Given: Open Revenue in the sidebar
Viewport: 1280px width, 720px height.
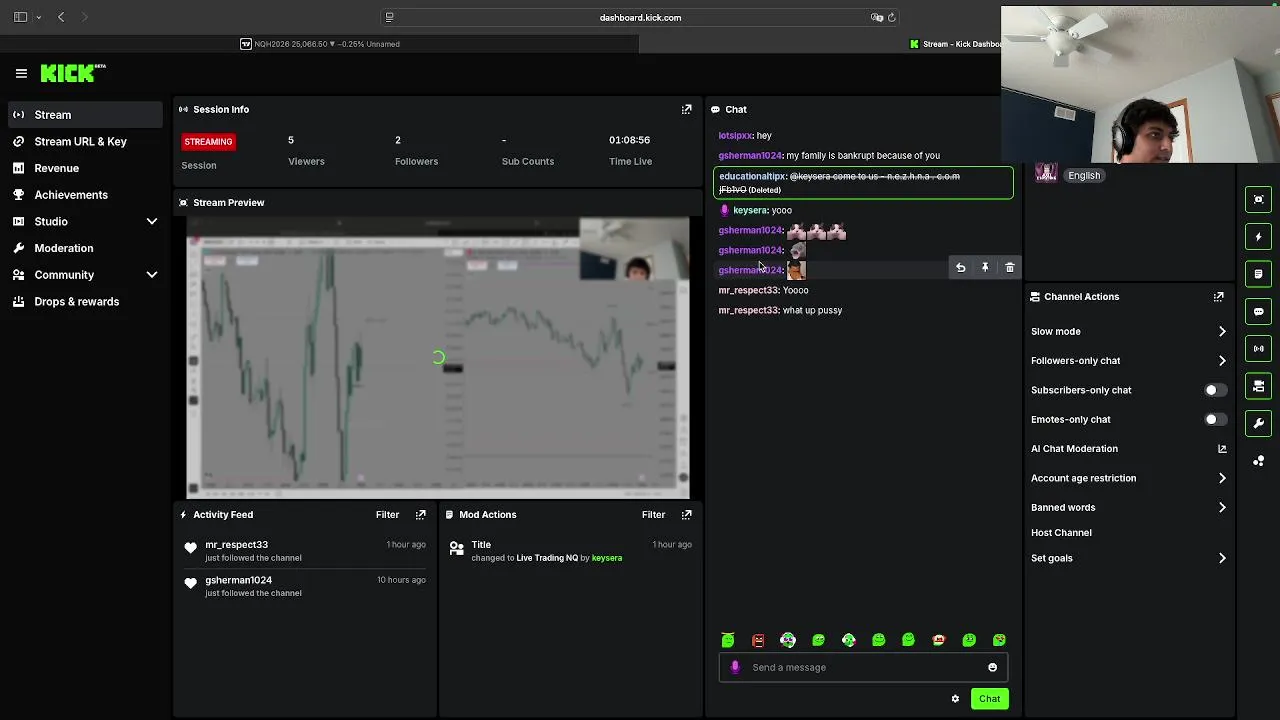Looking at the screenshot, I should (84, 168).
